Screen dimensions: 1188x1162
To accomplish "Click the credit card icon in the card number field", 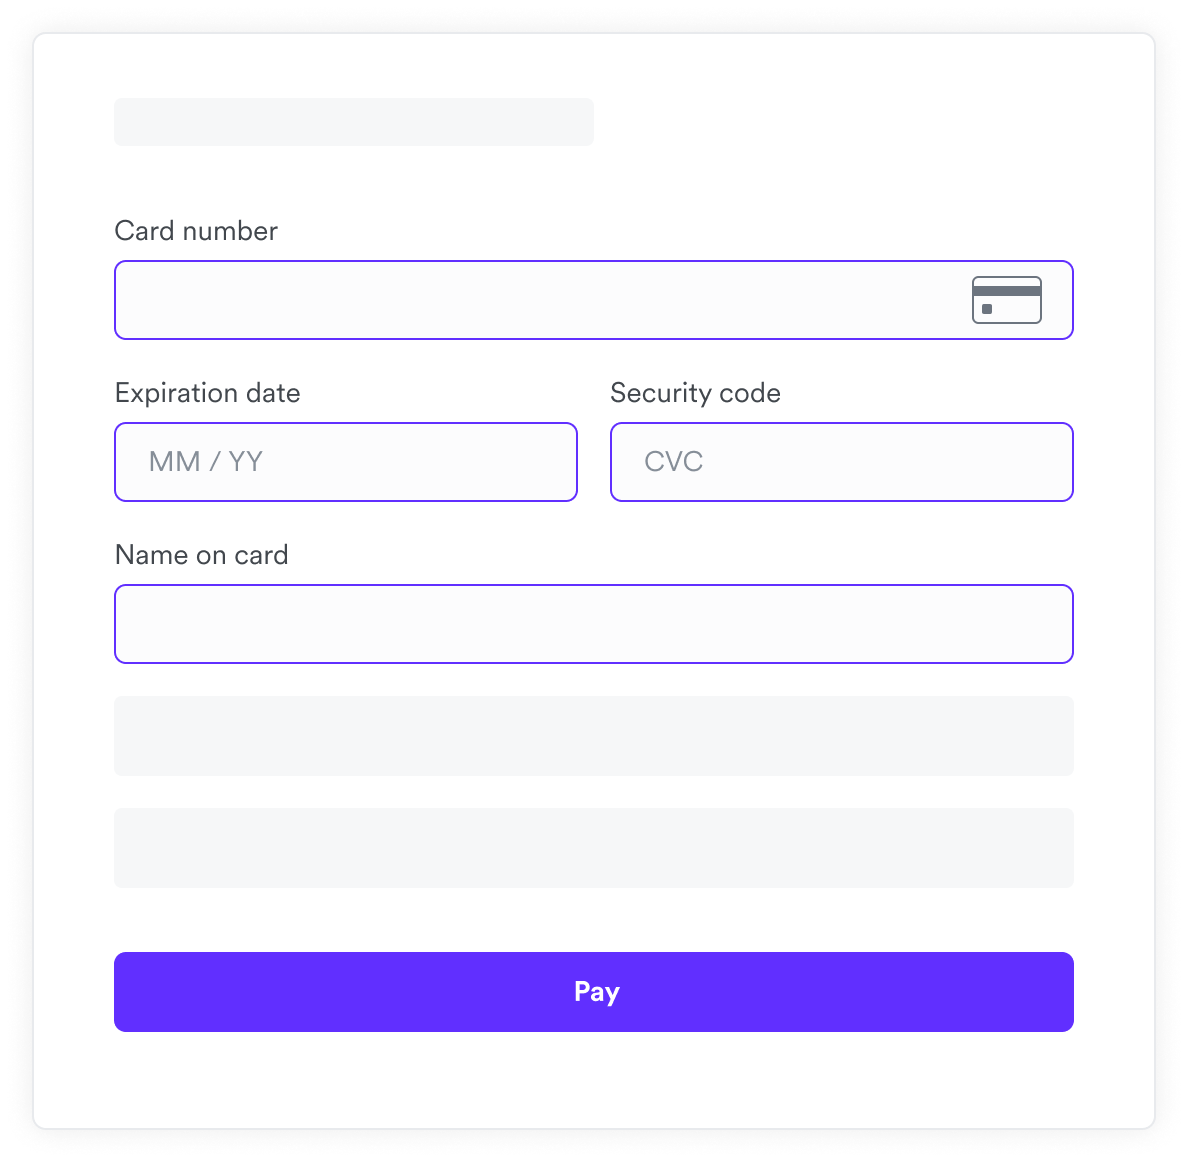I will pos(1007,300).
